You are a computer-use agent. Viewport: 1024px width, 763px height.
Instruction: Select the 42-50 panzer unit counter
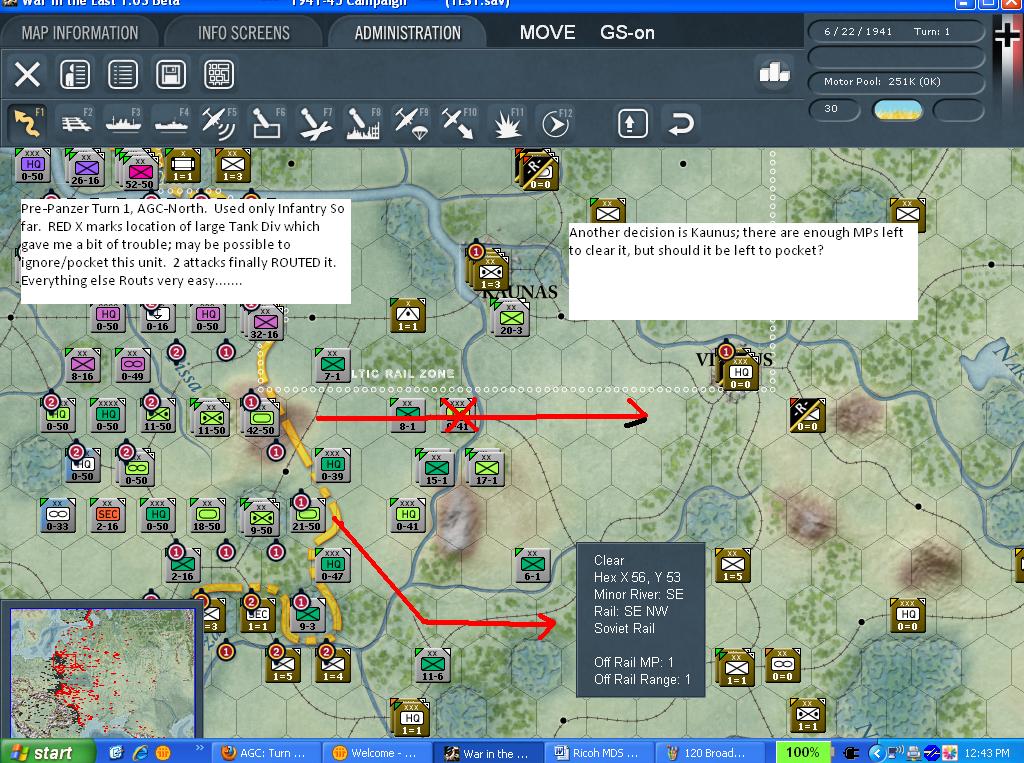pos(261,416)
